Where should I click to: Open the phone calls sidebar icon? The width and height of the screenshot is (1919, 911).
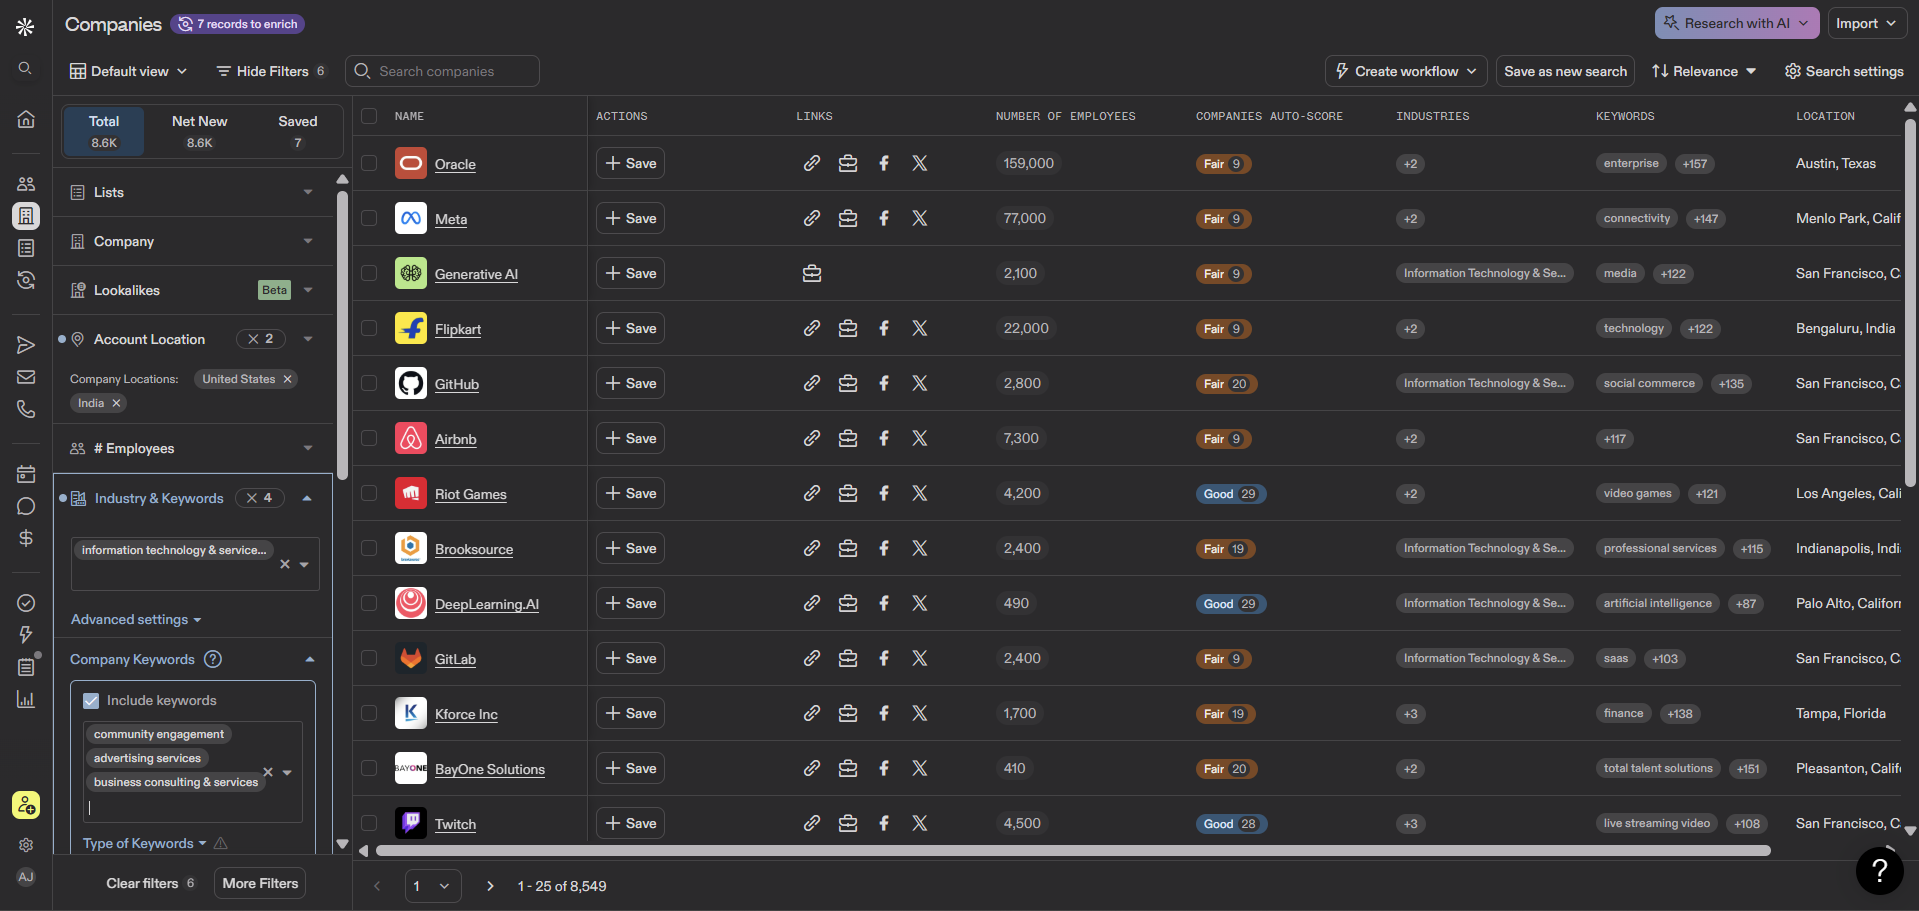pos(26,409)
